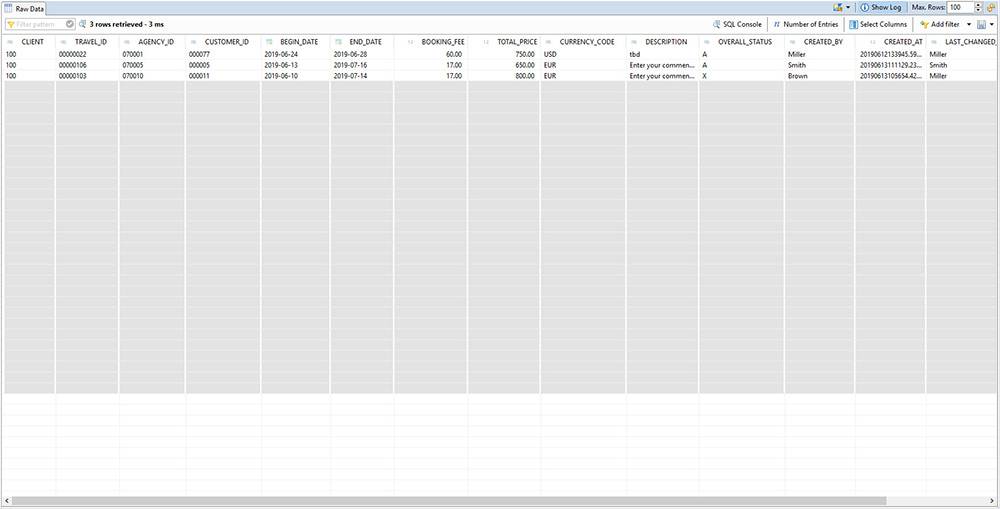Toggle the Show Log button
Image resolution: width=1000 pixels, height=509 pixels.
click(880, 7)
